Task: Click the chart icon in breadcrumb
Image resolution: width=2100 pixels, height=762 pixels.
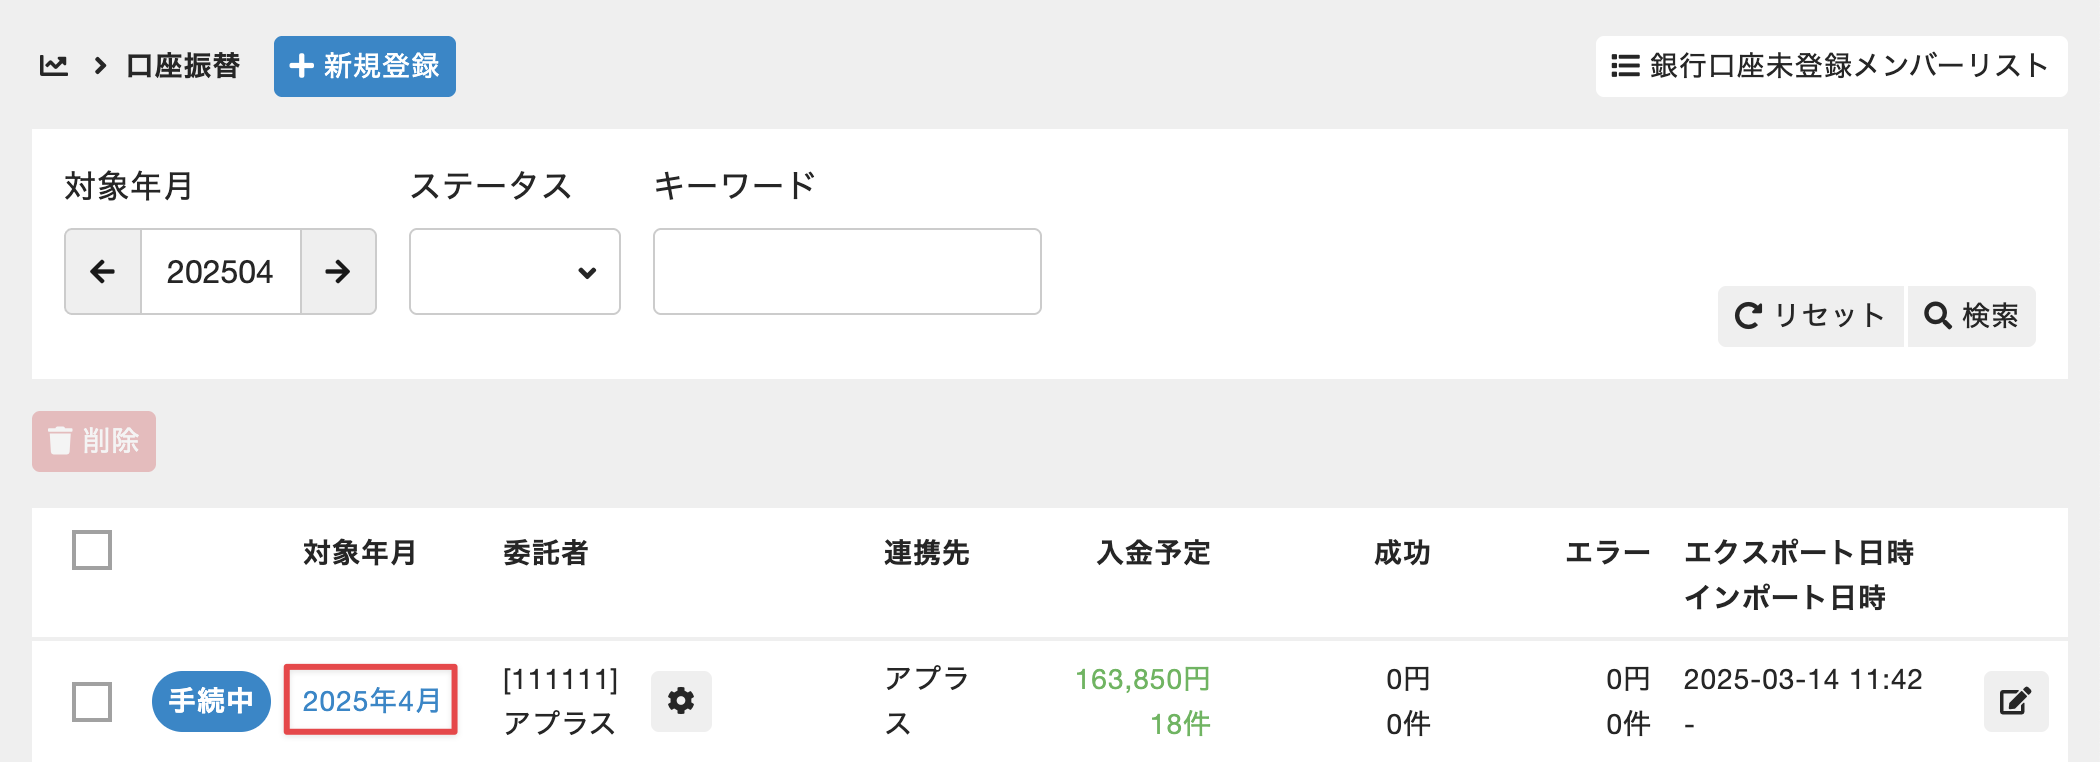Action: 54,66
